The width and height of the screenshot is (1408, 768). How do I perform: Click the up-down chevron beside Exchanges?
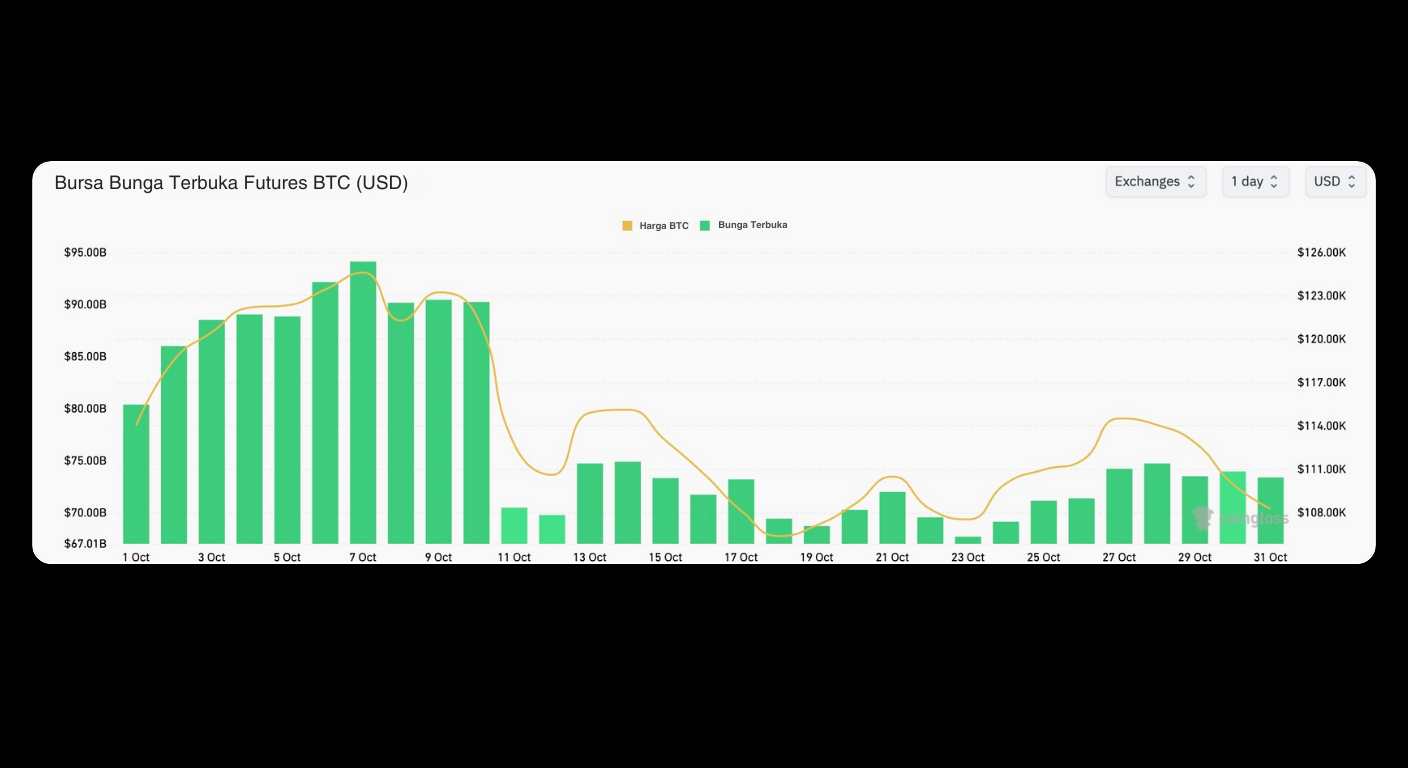coord(1191,181)
